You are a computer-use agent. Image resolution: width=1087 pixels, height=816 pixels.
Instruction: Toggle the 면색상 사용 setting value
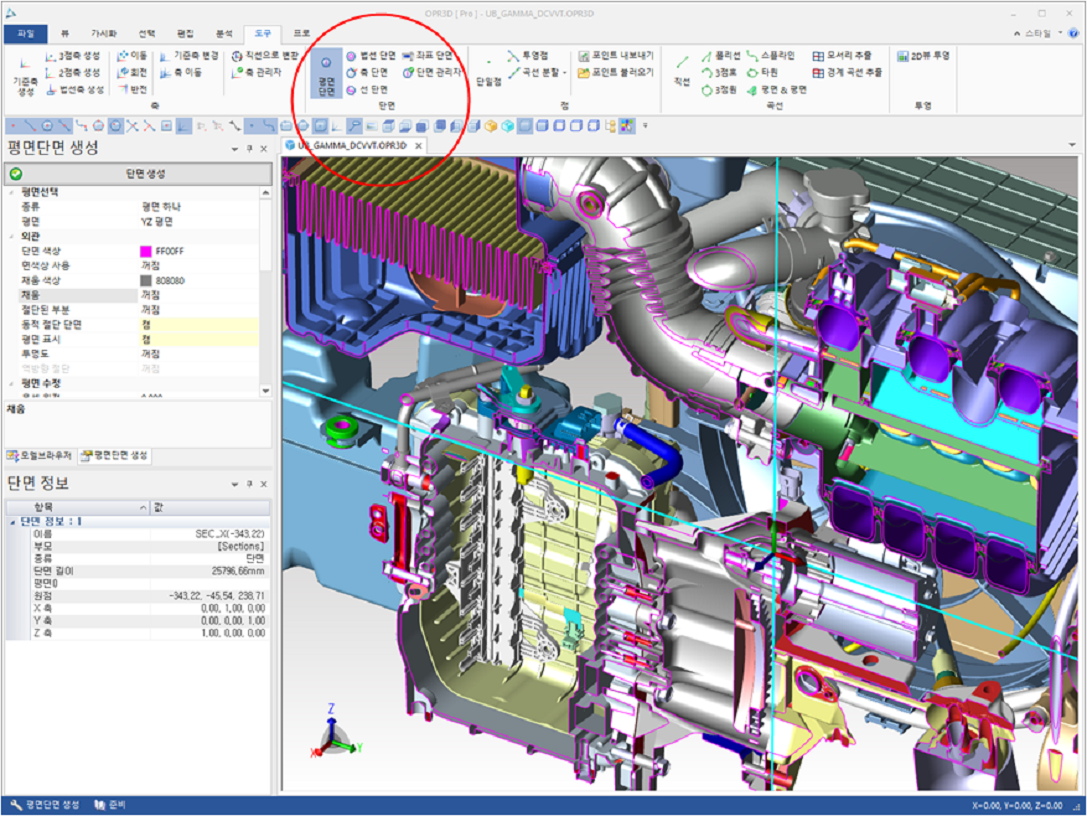pyautogui.click(x=200, y=266)
